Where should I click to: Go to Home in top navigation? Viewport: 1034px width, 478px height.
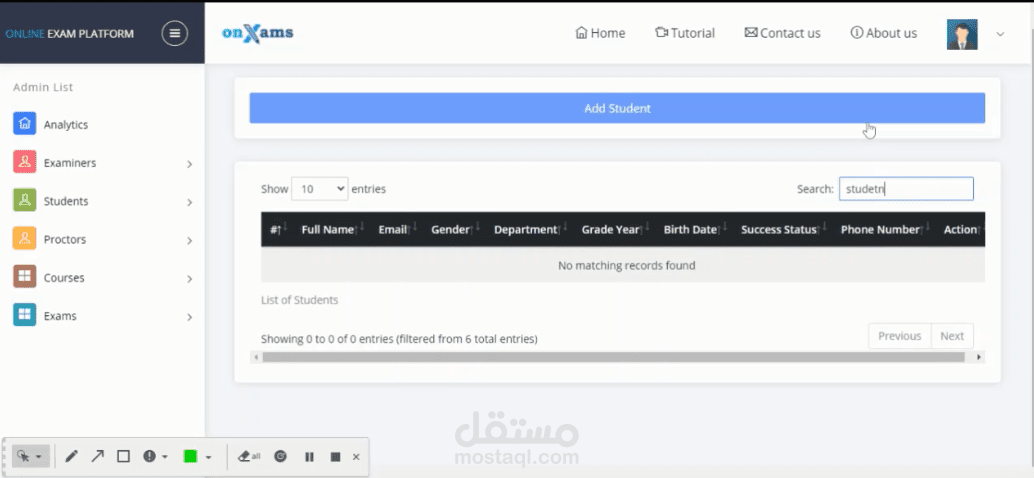click(x=600, y=33)
